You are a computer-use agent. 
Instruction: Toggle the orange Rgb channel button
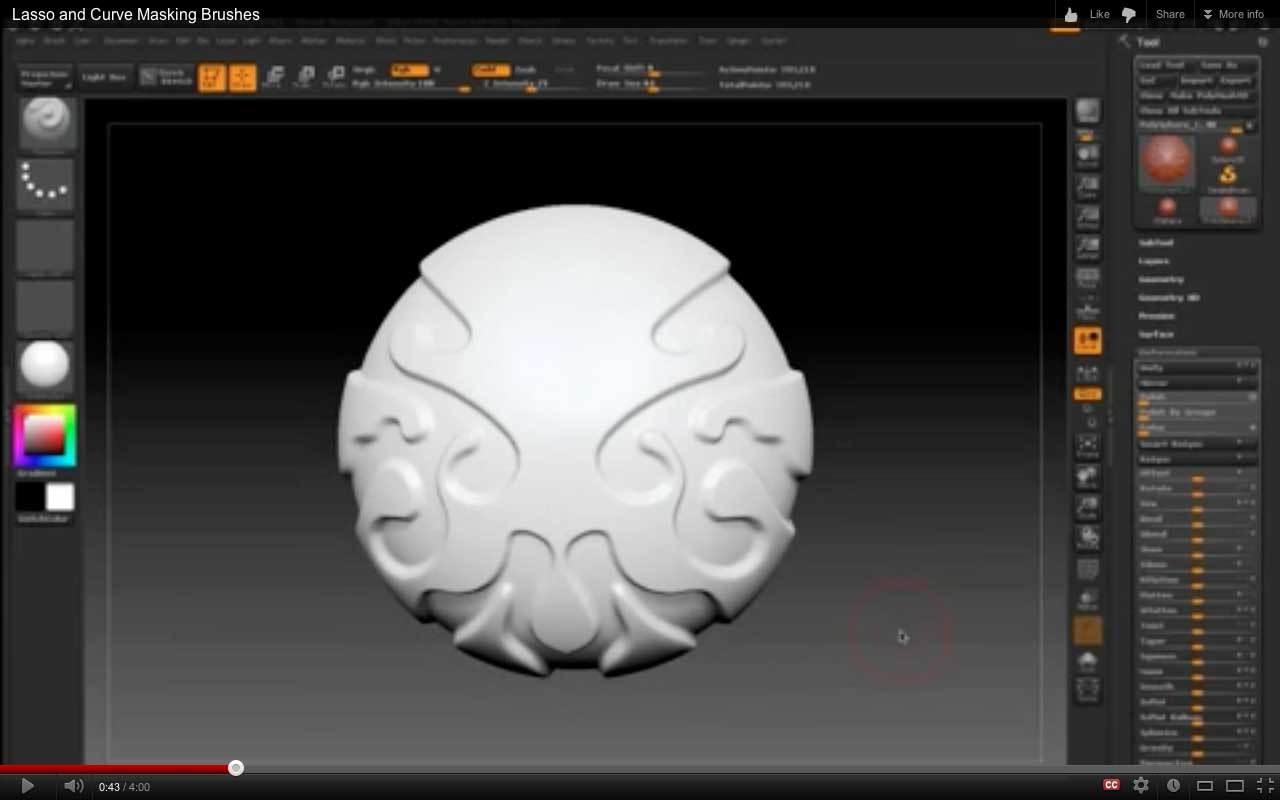(409, 70)
